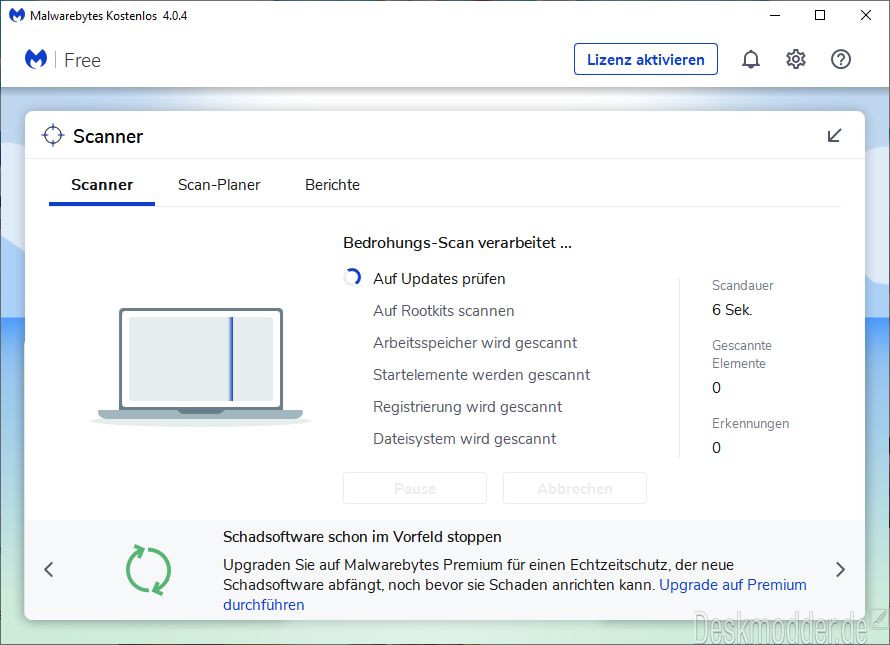Click 'Auf Updates prüfen' step
Viewport: 890px width, 645px height.
click(439, 279)
